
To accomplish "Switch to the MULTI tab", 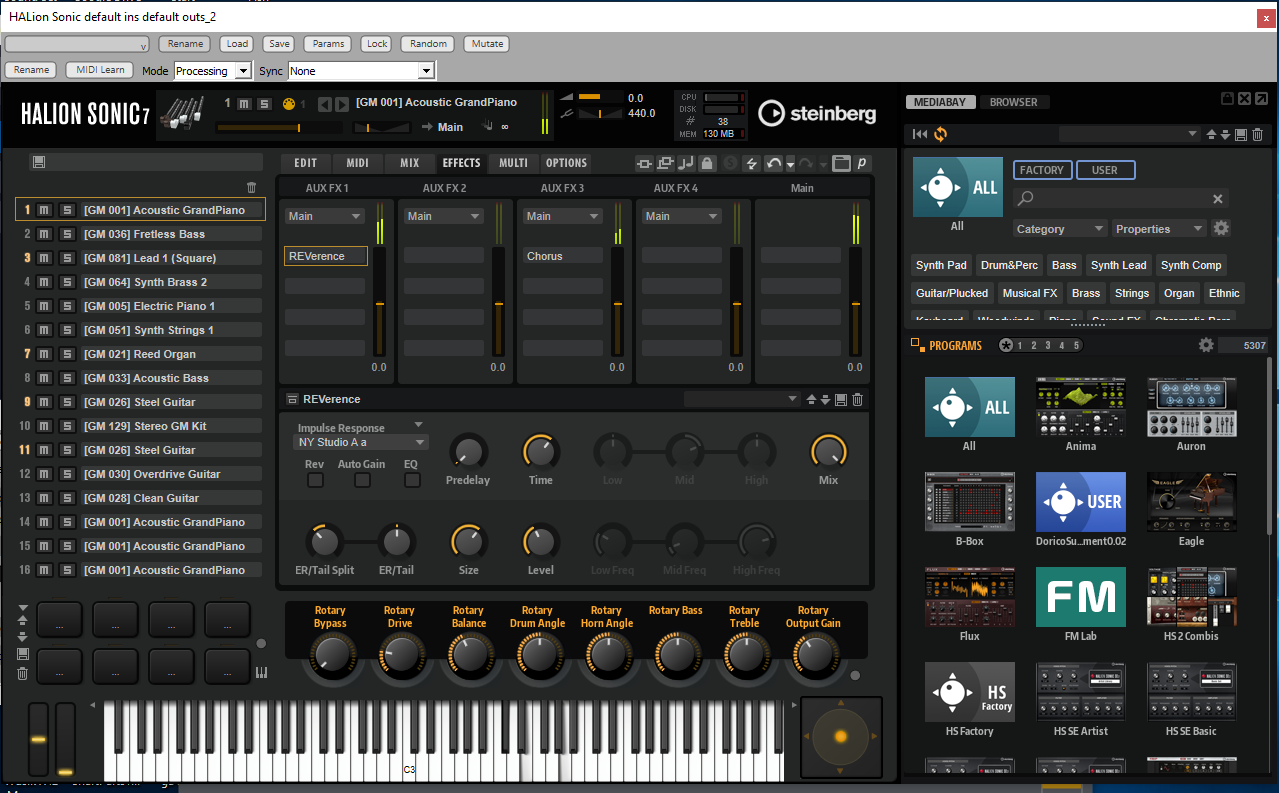I will pos(513,163).
